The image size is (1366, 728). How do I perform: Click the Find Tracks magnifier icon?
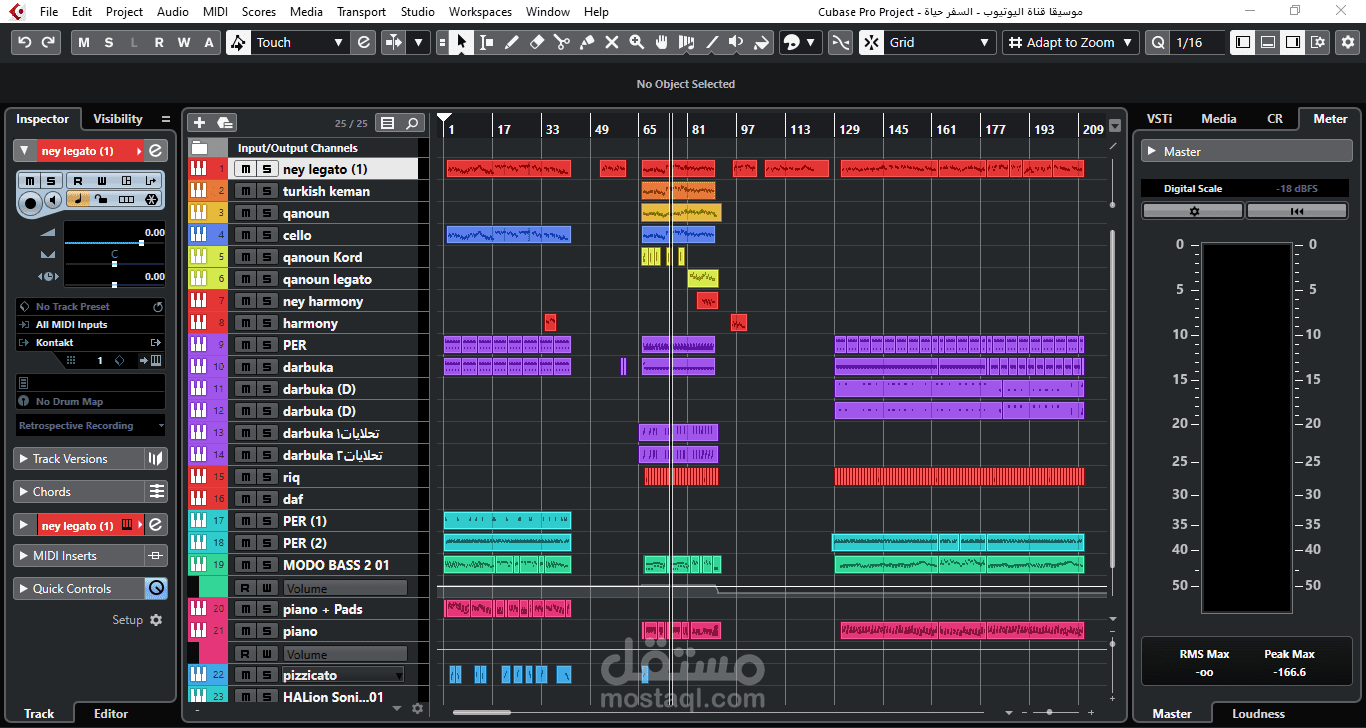[x=413, y=123]
